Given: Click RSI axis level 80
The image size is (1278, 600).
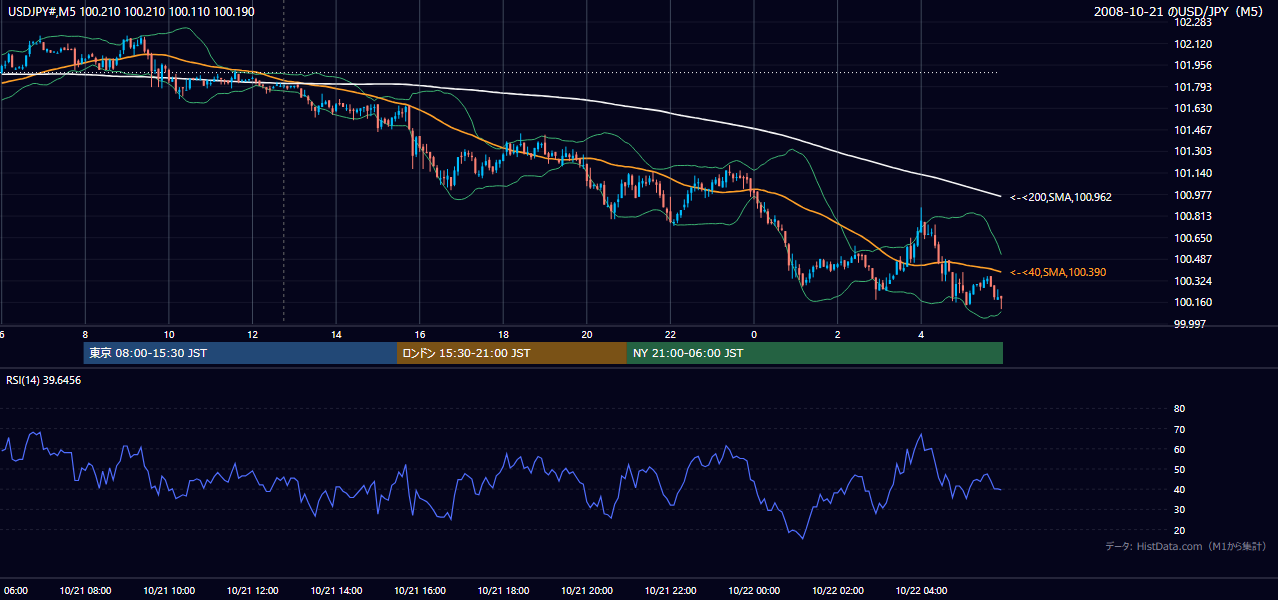Looking at the screenshot, I should pos(1179,409).
